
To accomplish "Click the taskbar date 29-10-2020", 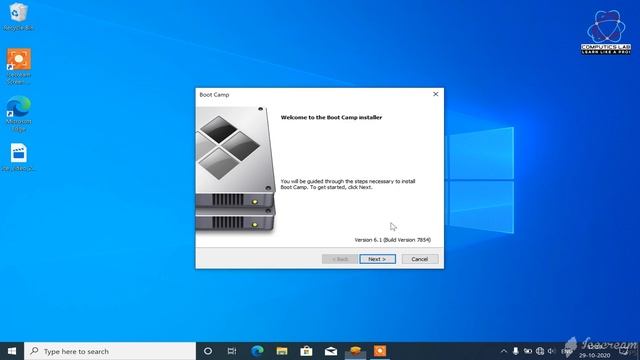I will [x=594, y=356].
